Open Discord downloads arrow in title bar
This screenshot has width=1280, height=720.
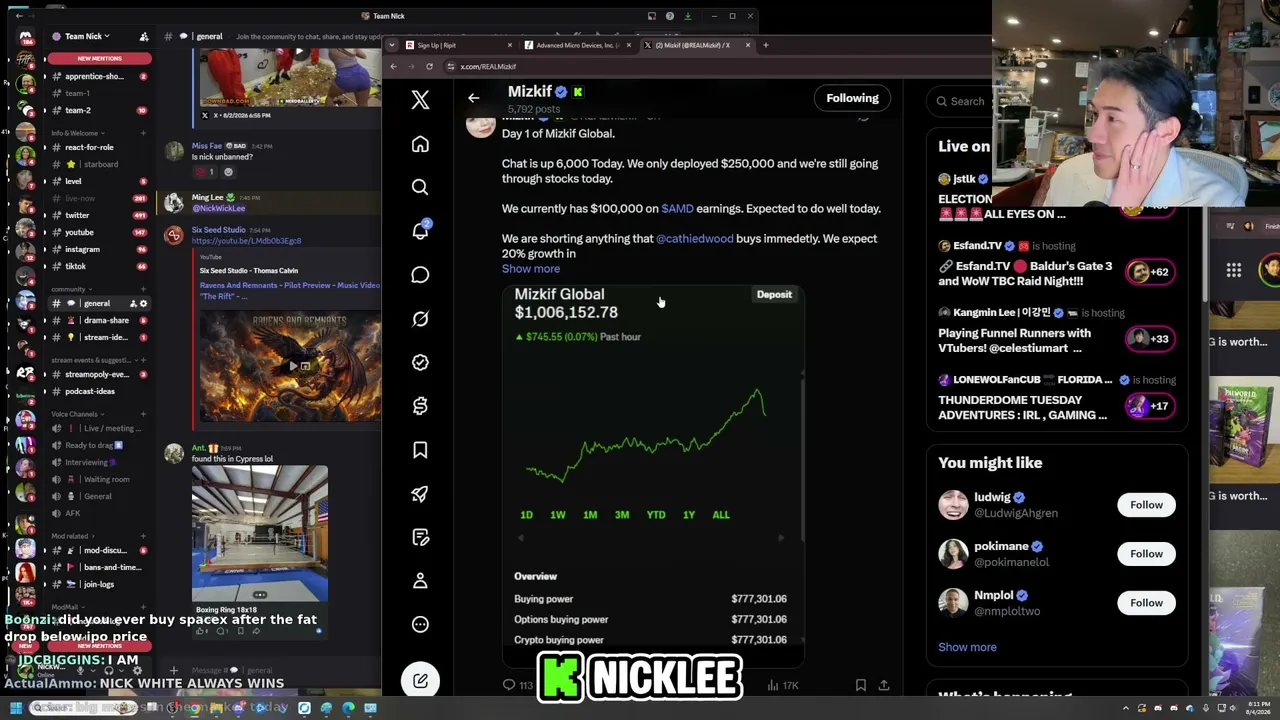(689, 16)
